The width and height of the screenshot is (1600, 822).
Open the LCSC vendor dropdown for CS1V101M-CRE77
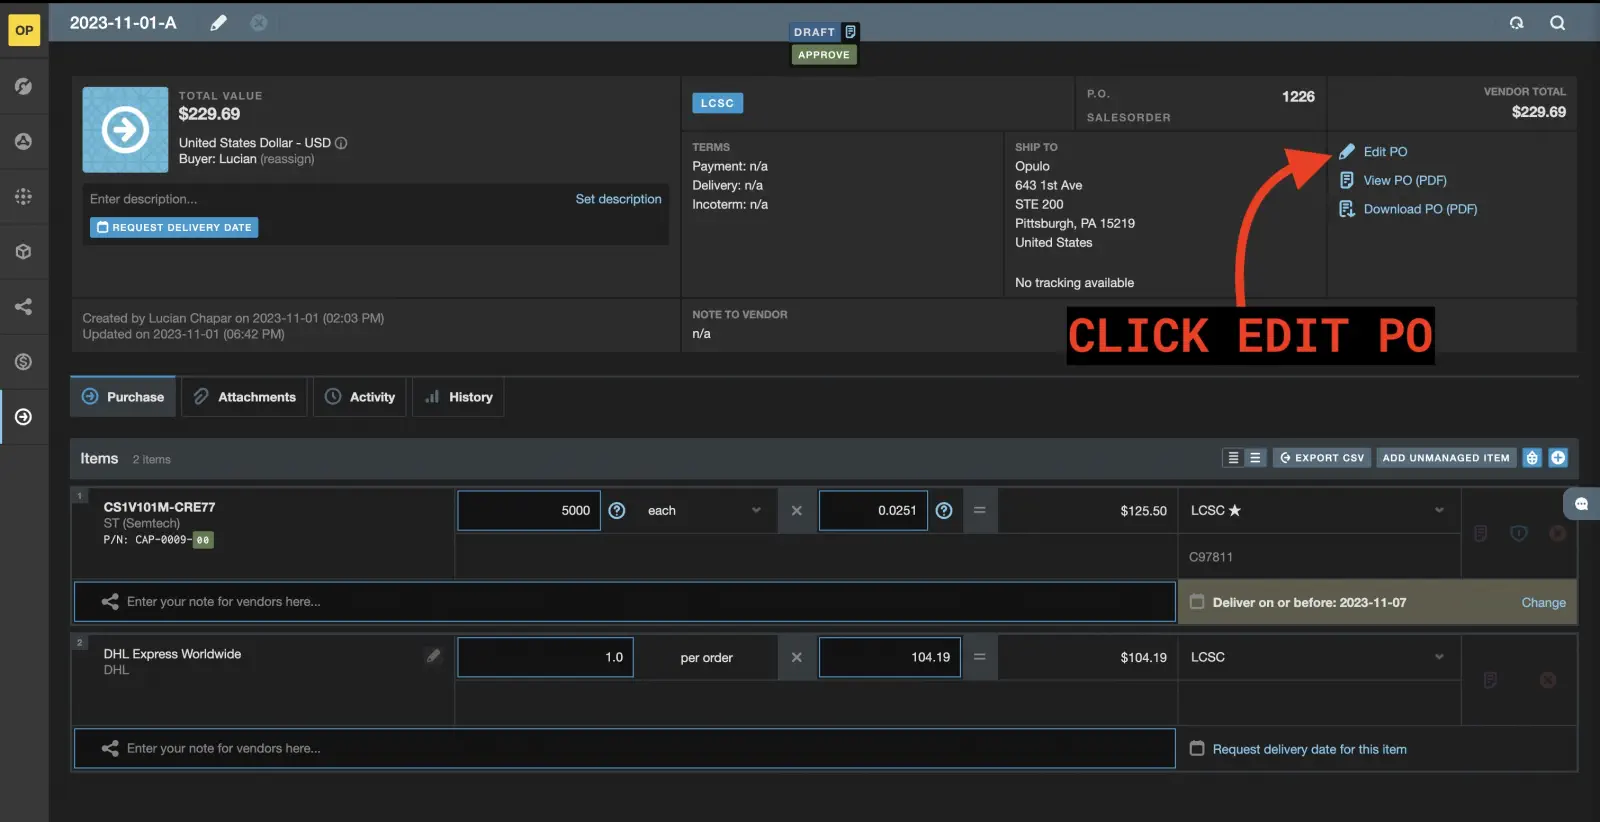point(1317,511)
